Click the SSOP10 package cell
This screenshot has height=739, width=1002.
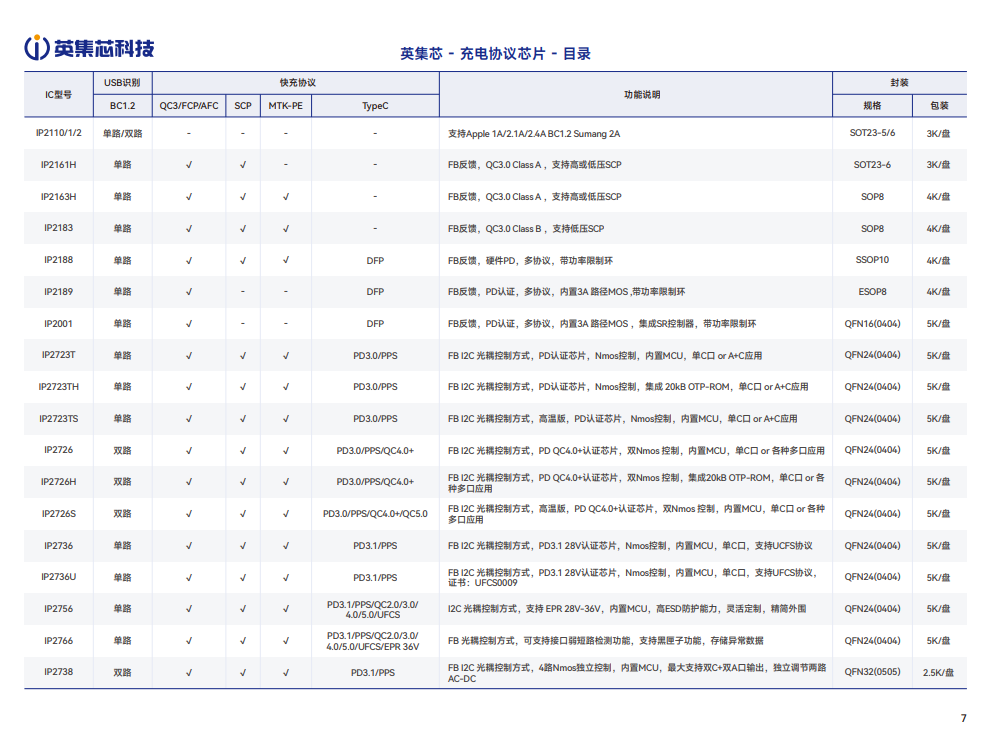pos(872,260)
